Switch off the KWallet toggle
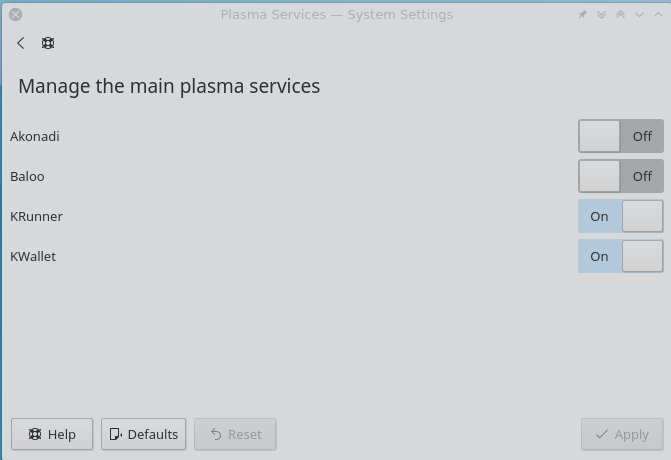 point(620,256)
